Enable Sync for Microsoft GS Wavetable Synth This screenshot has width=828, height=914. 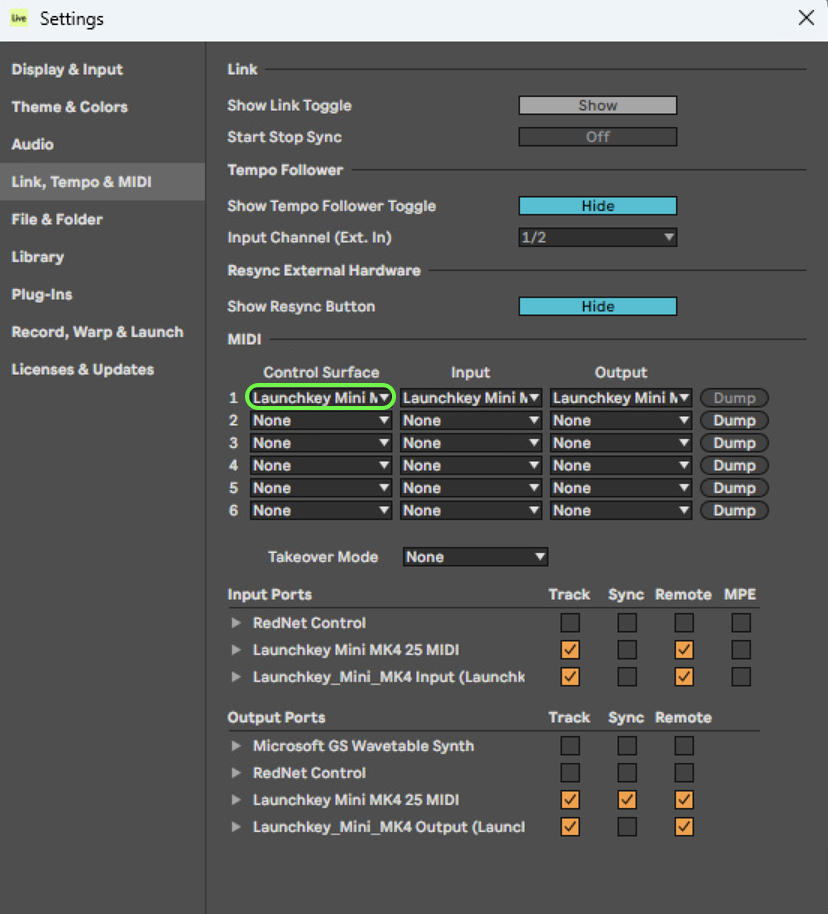pyautogui.click(x=627, y=746)
